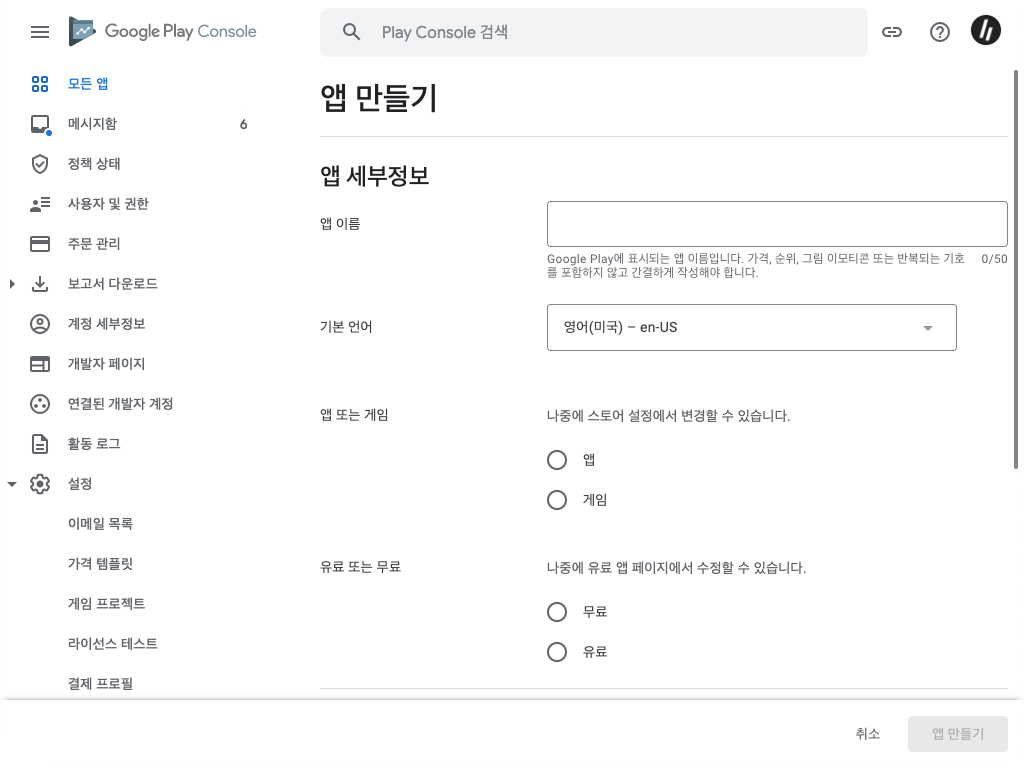Open 정책 상태 page
The width and height of the screenshot is (1024, 768).
(x=94, y=164)
